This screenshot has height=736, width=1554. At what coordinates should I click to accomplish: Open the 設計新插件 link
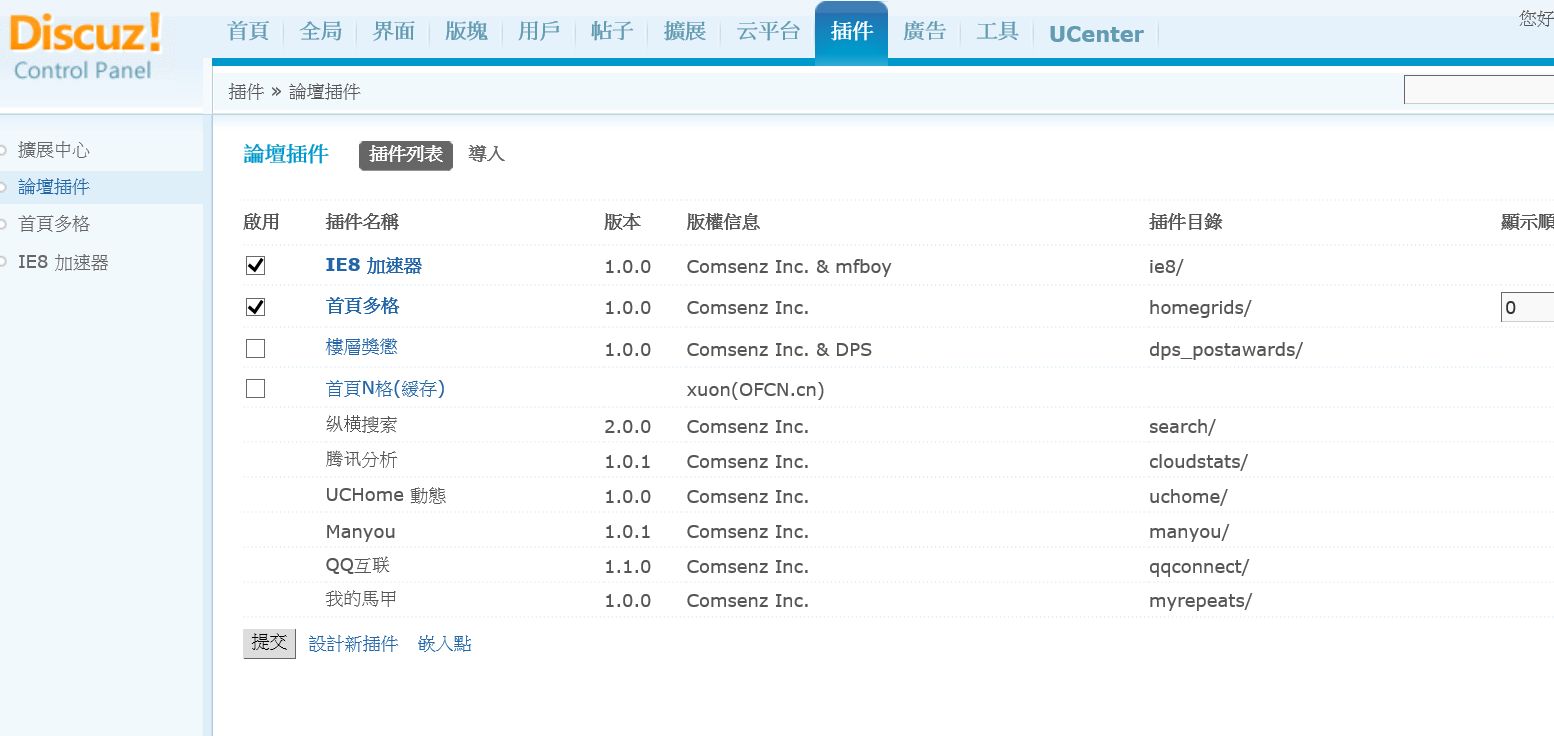(353, 644)
